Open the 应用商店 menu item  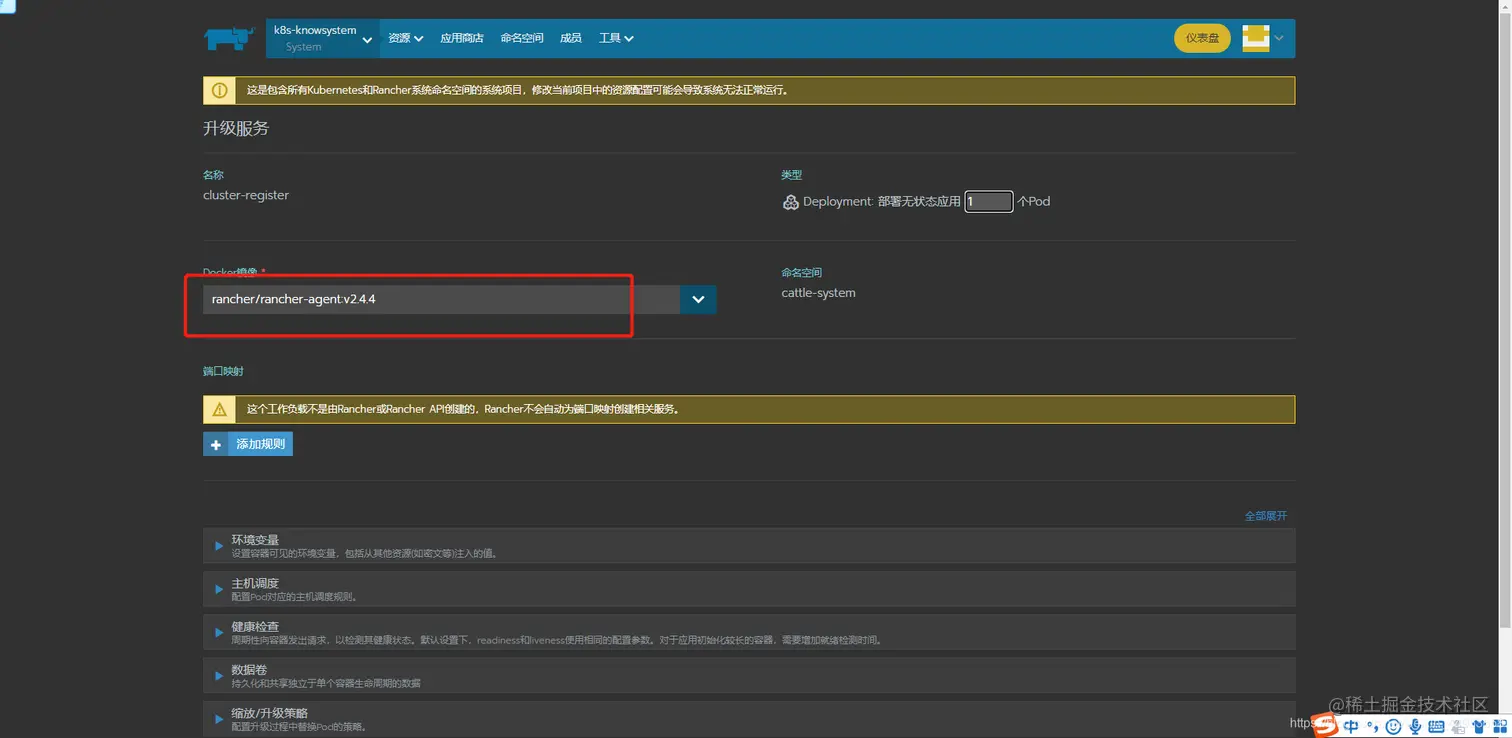click(462, 38)
